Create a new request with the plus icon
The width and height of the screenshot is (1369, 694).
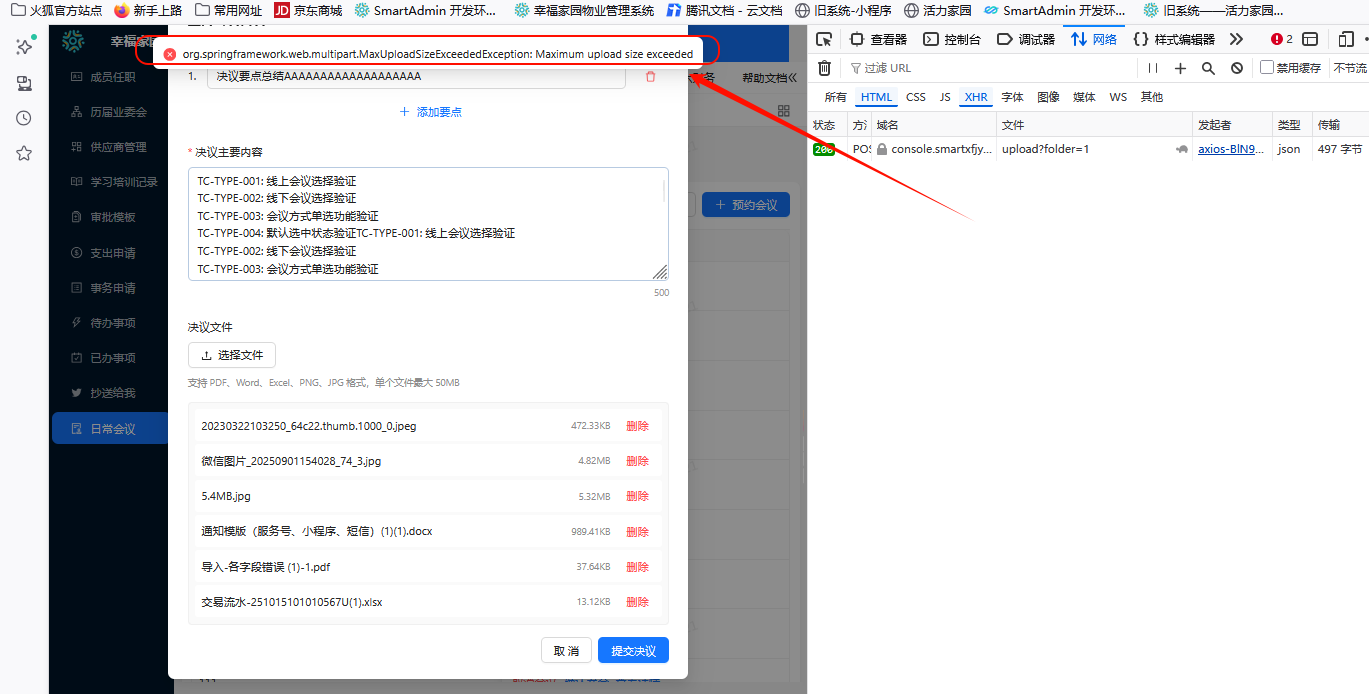pos(1180,68)
